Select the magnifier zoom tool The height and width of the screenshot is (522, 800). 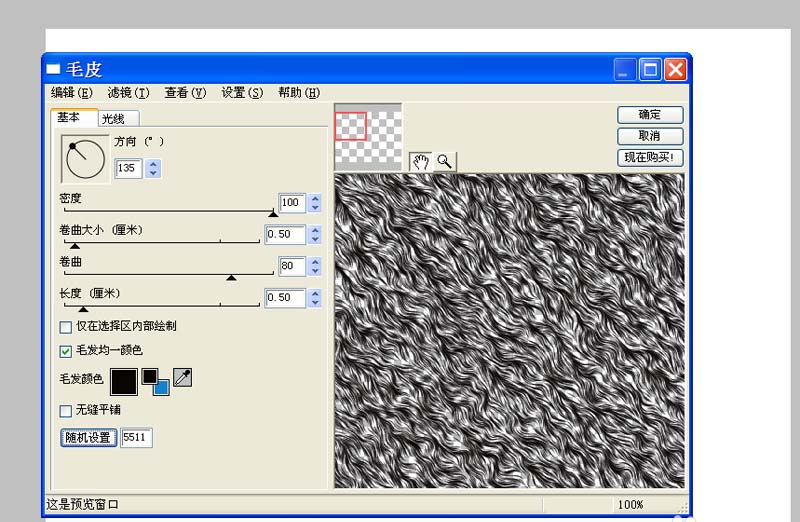coord(444,162)
